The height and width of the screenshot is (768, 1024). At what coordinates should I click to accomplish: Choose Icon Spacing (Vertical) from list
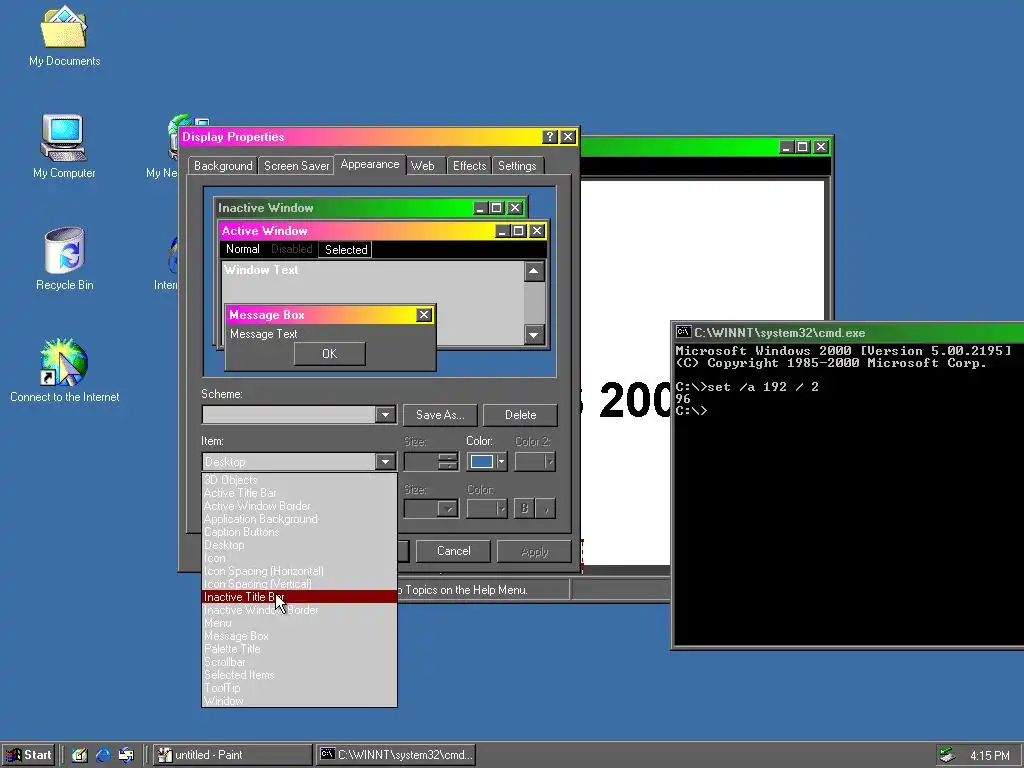(x=299, y=584)
